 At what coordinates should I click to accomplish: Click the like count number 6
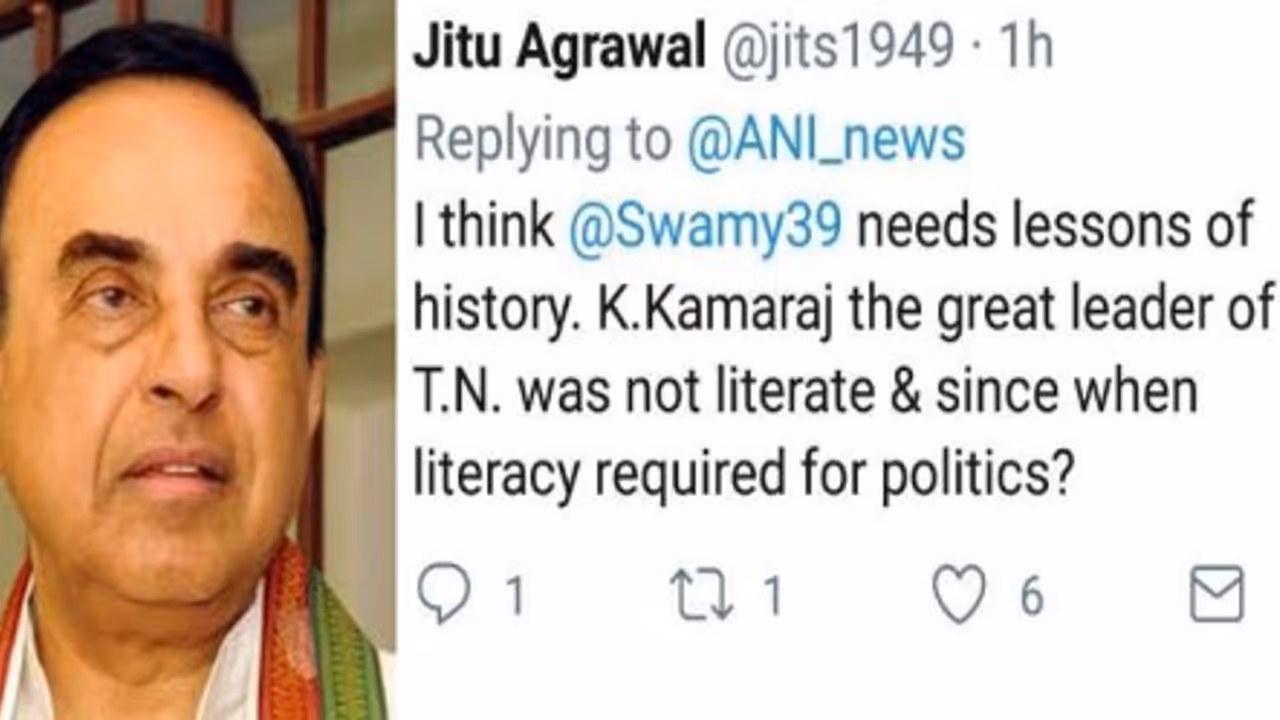(x=1031, y=597)
